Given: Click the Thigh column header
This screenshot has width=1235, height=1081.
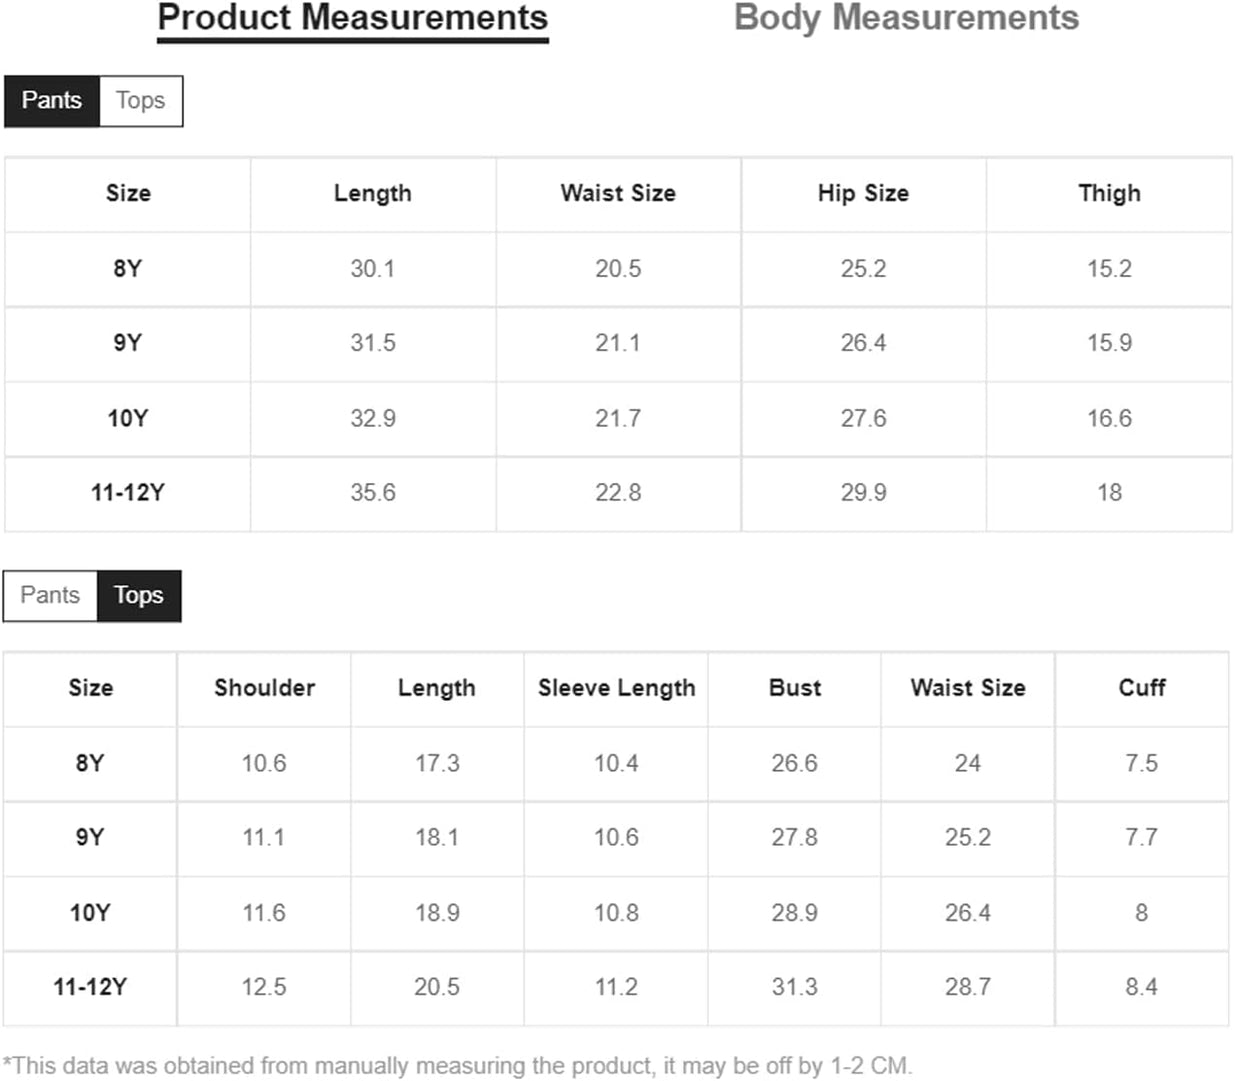Looking at the screenshot, I should pos(1109,193).
